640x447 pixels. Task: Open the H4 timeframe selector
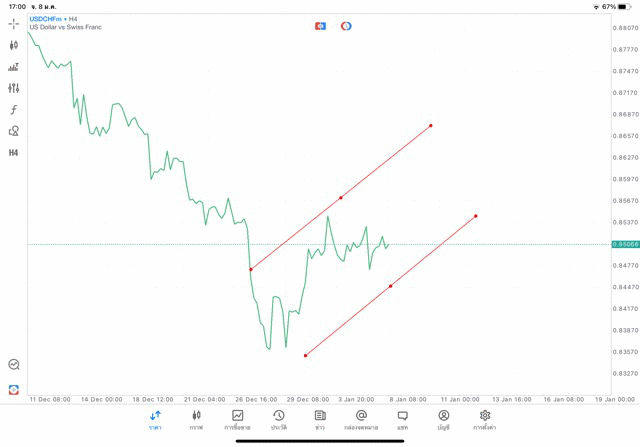[14, 153]
